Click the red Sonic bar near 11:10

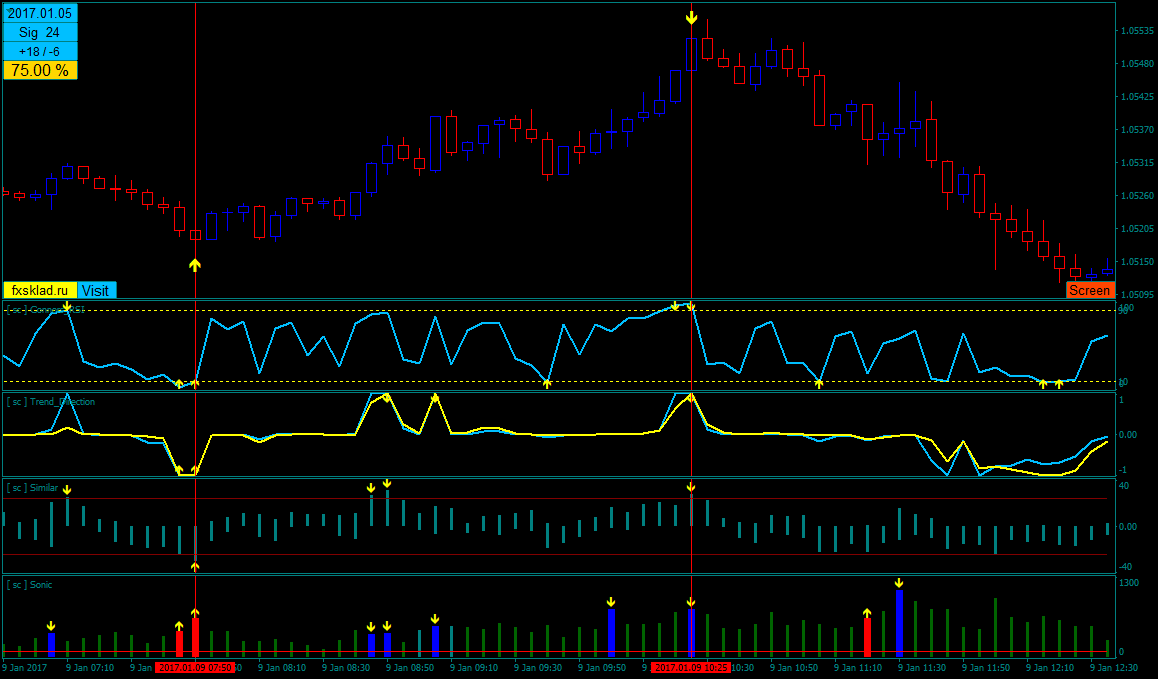(867, 637)
